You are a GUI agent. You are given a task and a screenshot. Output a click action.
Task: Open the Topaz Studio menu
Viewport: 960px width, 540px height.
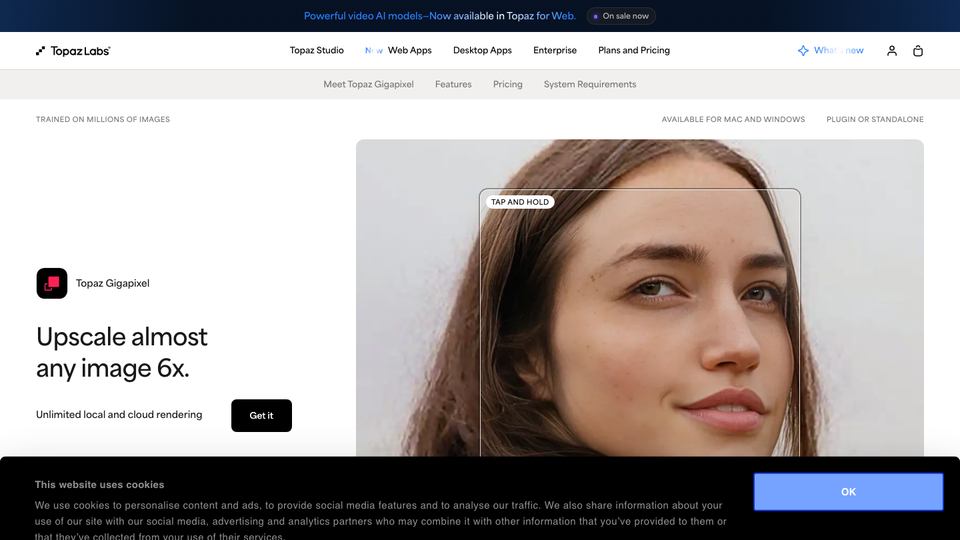[x=317, y=51]
